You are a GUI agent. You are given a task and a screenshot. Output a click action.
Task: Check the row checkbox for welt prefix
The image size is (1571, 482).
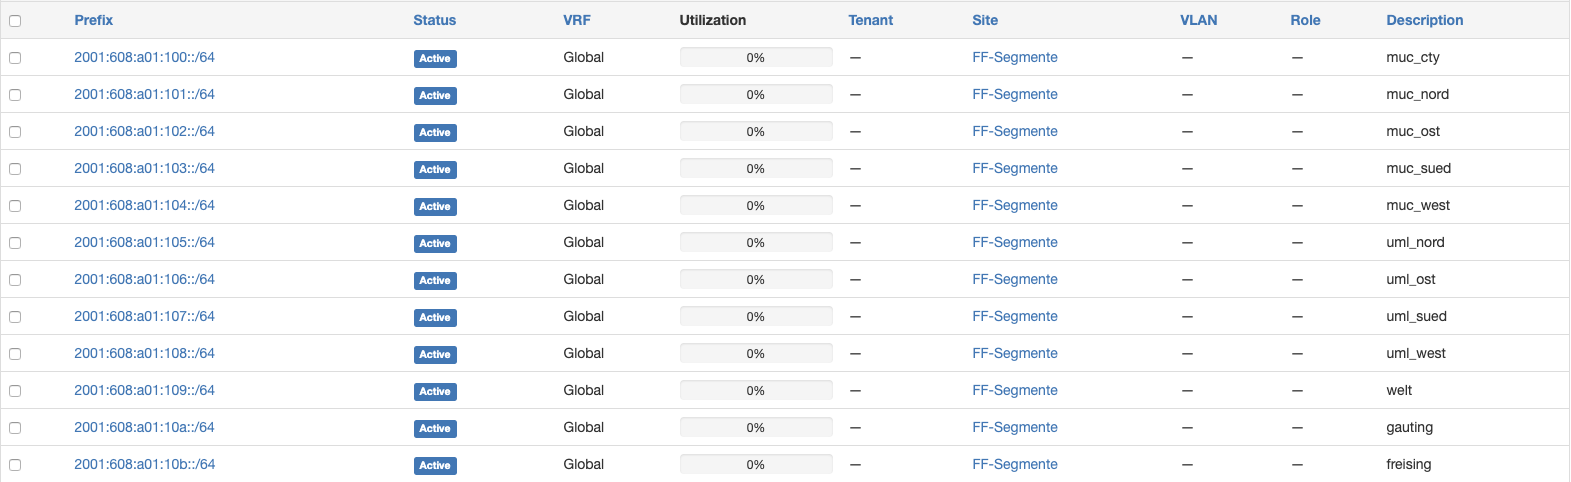15,391
